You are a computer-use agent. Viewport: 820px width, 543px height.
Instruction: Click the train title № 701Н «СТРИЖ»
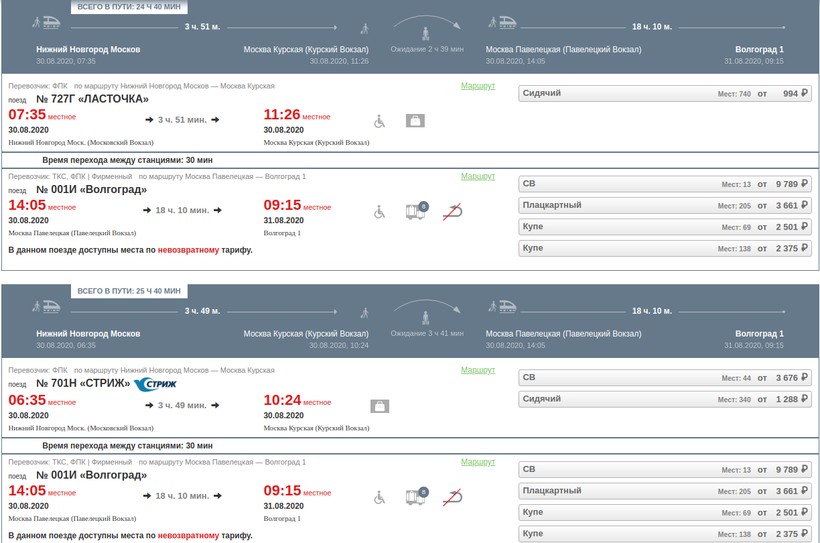83,383
